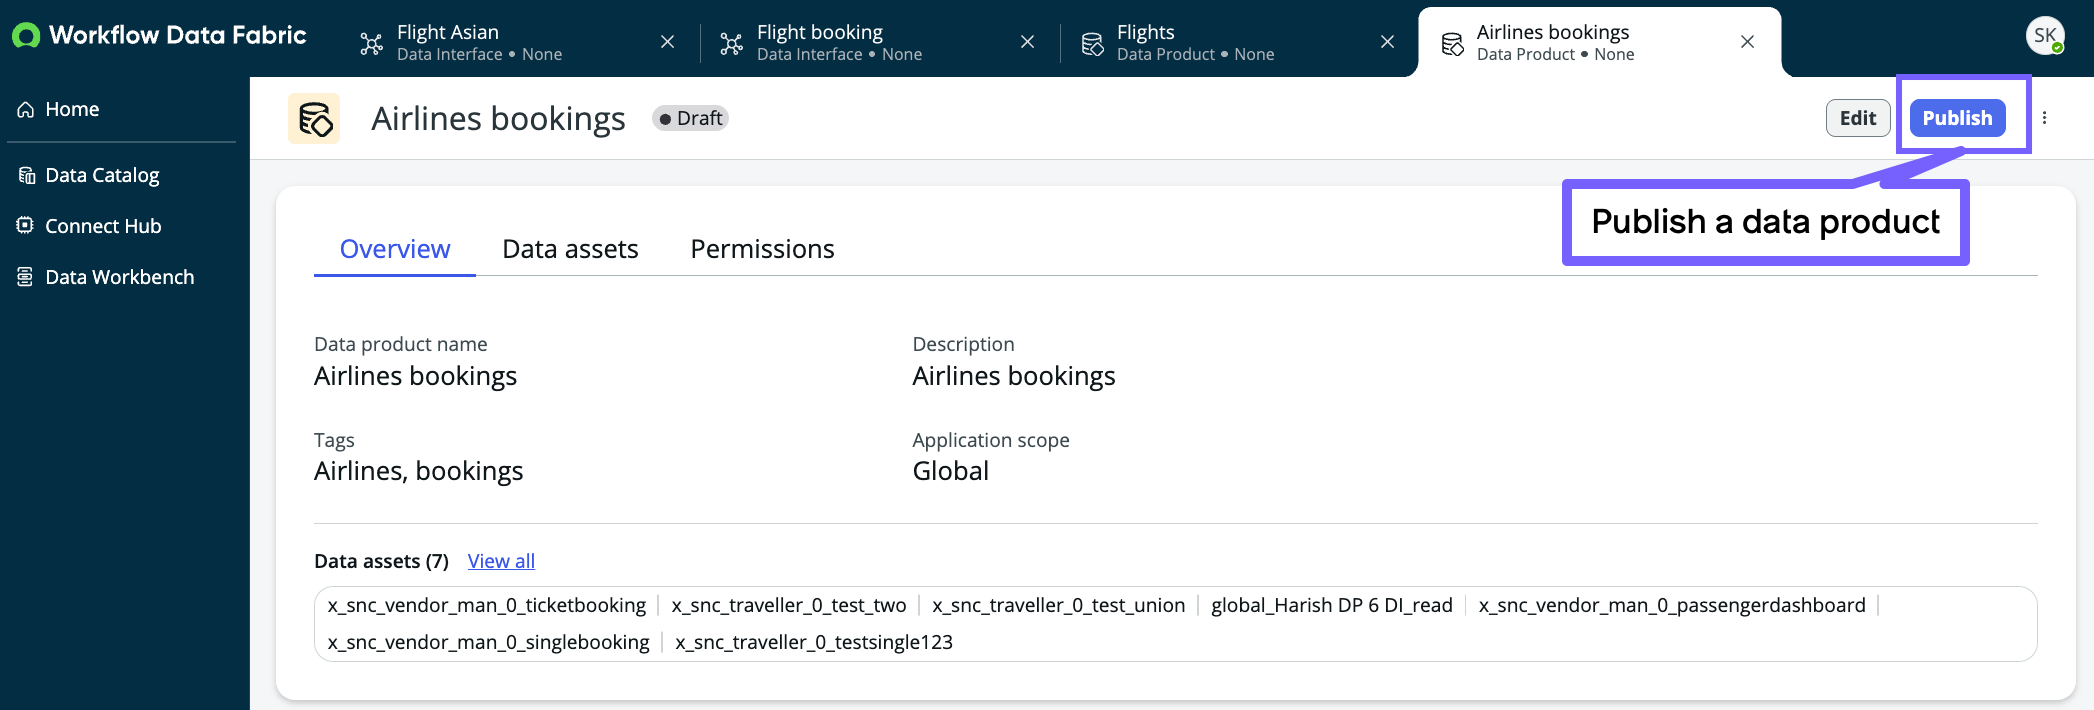Image resolution: width=2094 pixels, height=710 pixels.
Task: Close the Flights tab
Action: coord(1388,42)
